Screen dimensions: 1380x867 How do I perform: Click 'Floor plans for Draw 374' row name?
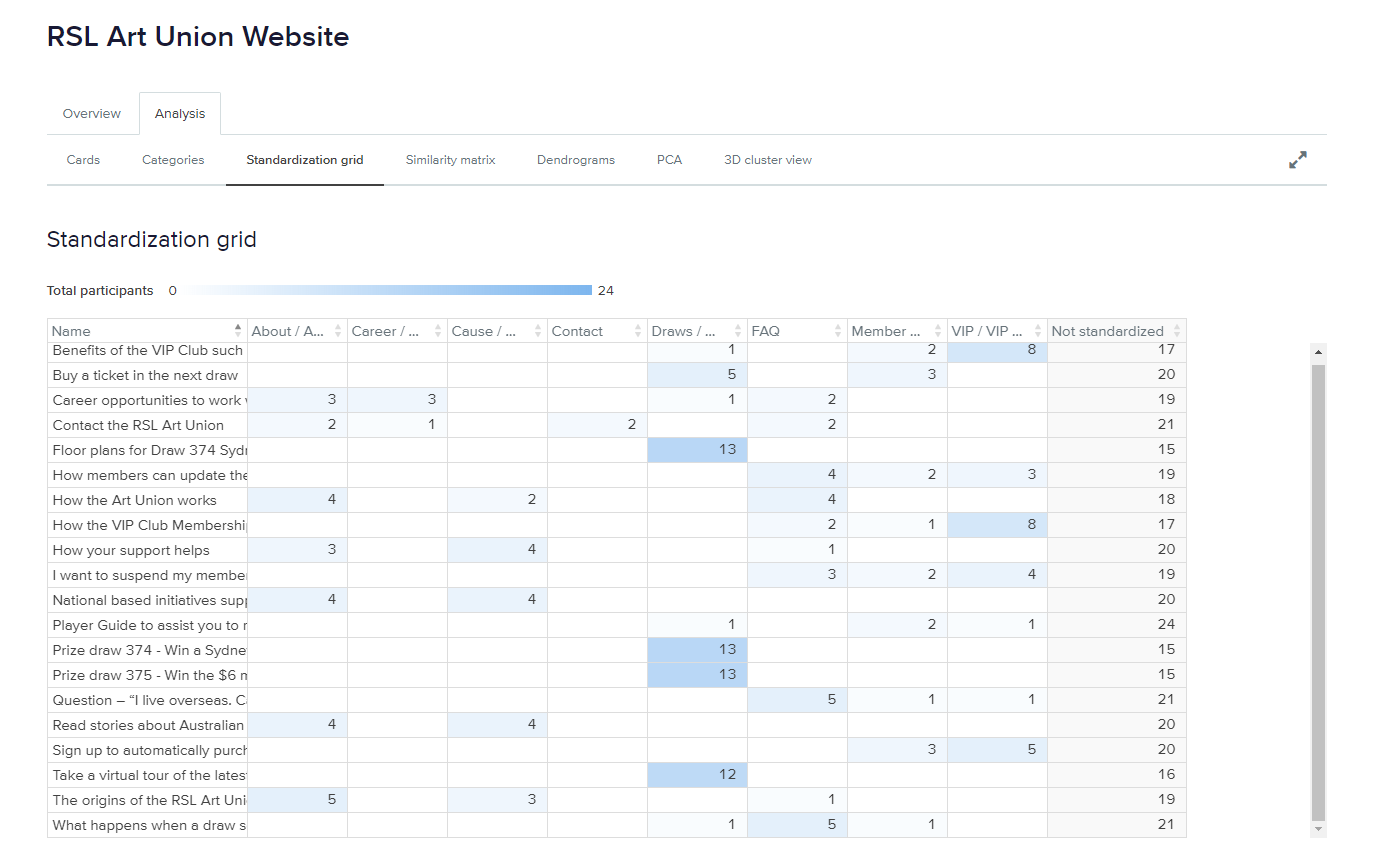pos(150,450)
